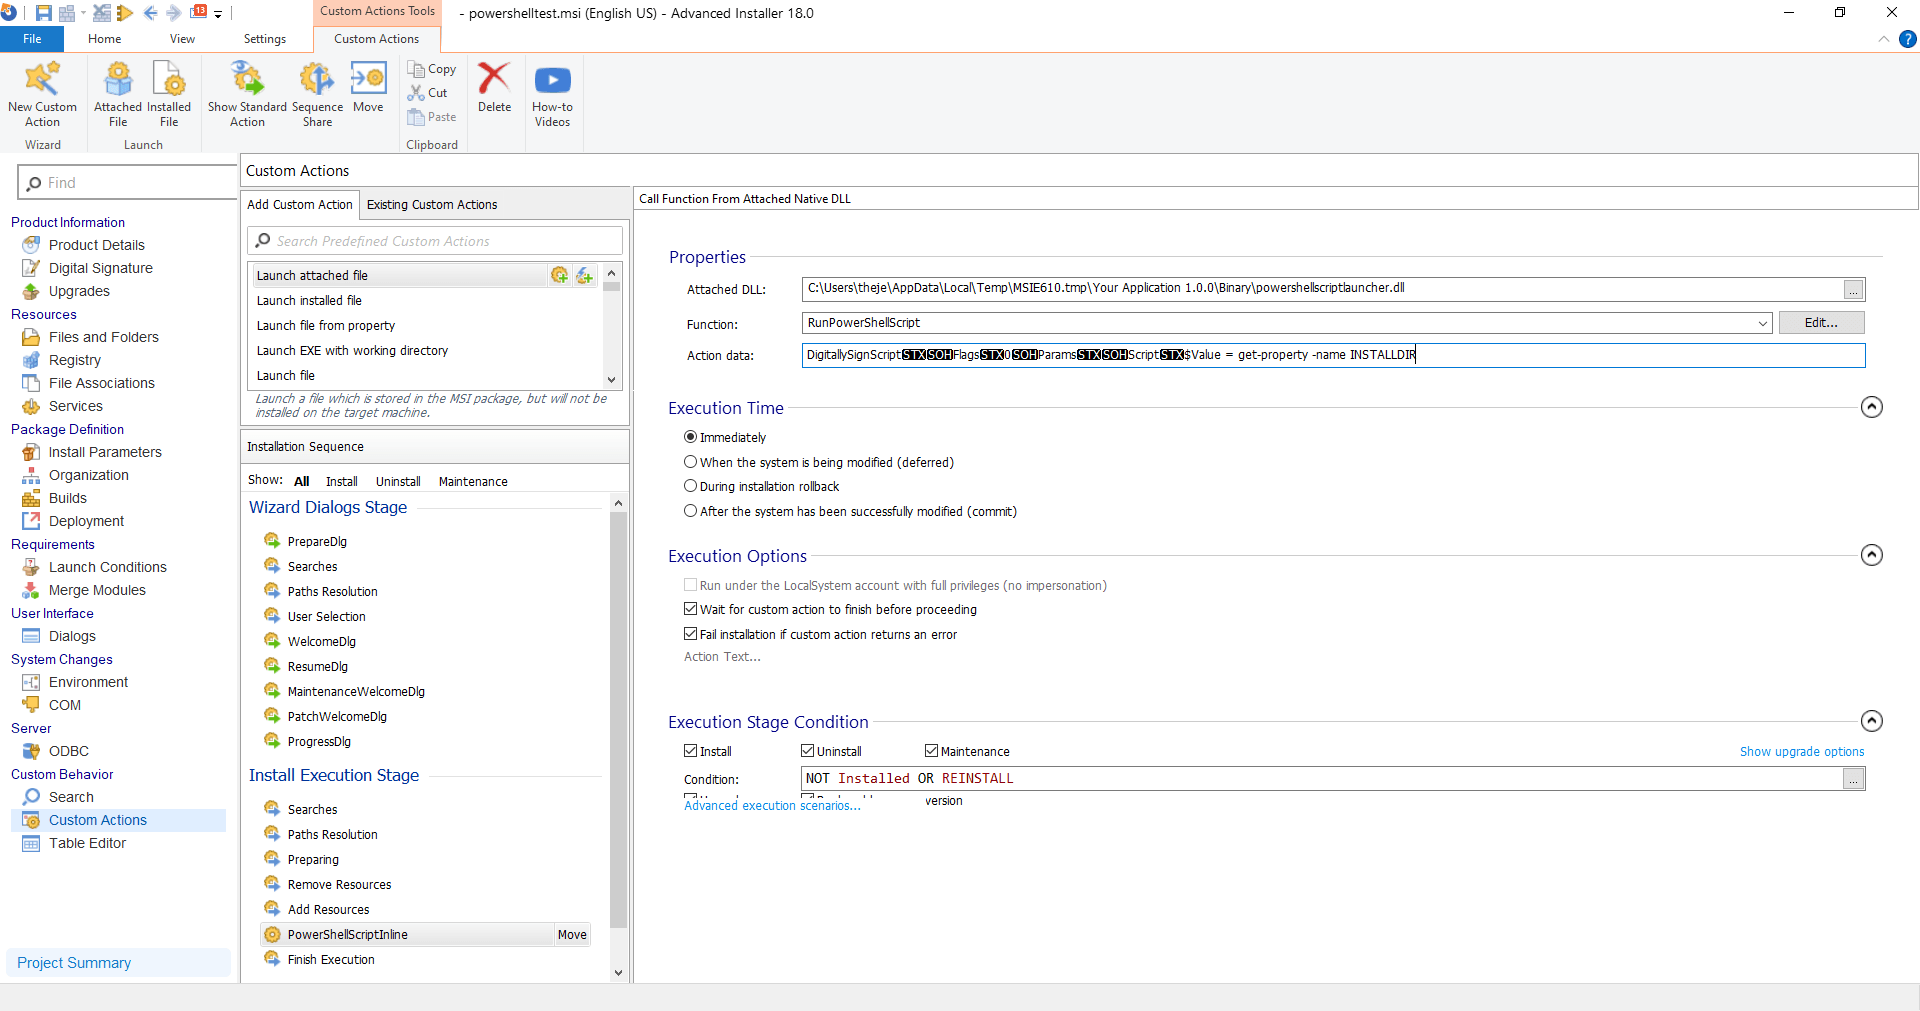Open the Settings ribbon tab
The width and height of the screenshot is (1920, 1011).
[x=263, y=39]
